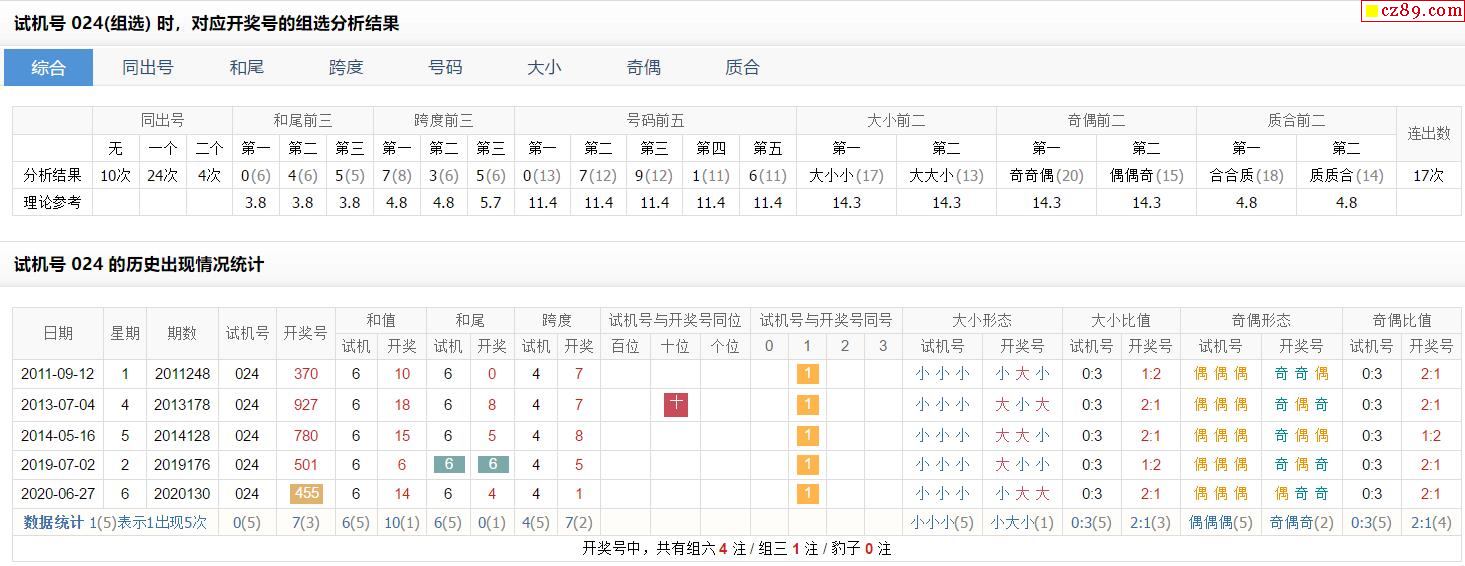Click the 7(12) 号码 second cell
The image size is (1465, 566).
pos(598,175)
